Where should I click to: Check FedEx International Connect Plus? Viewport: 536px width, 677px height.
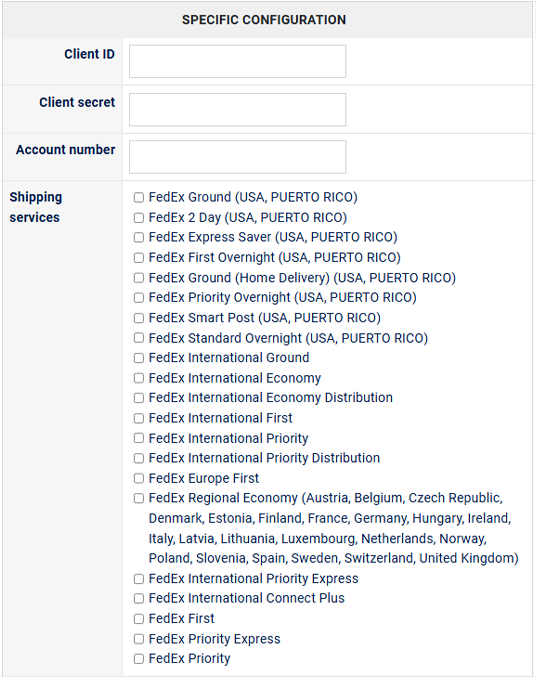139,598
